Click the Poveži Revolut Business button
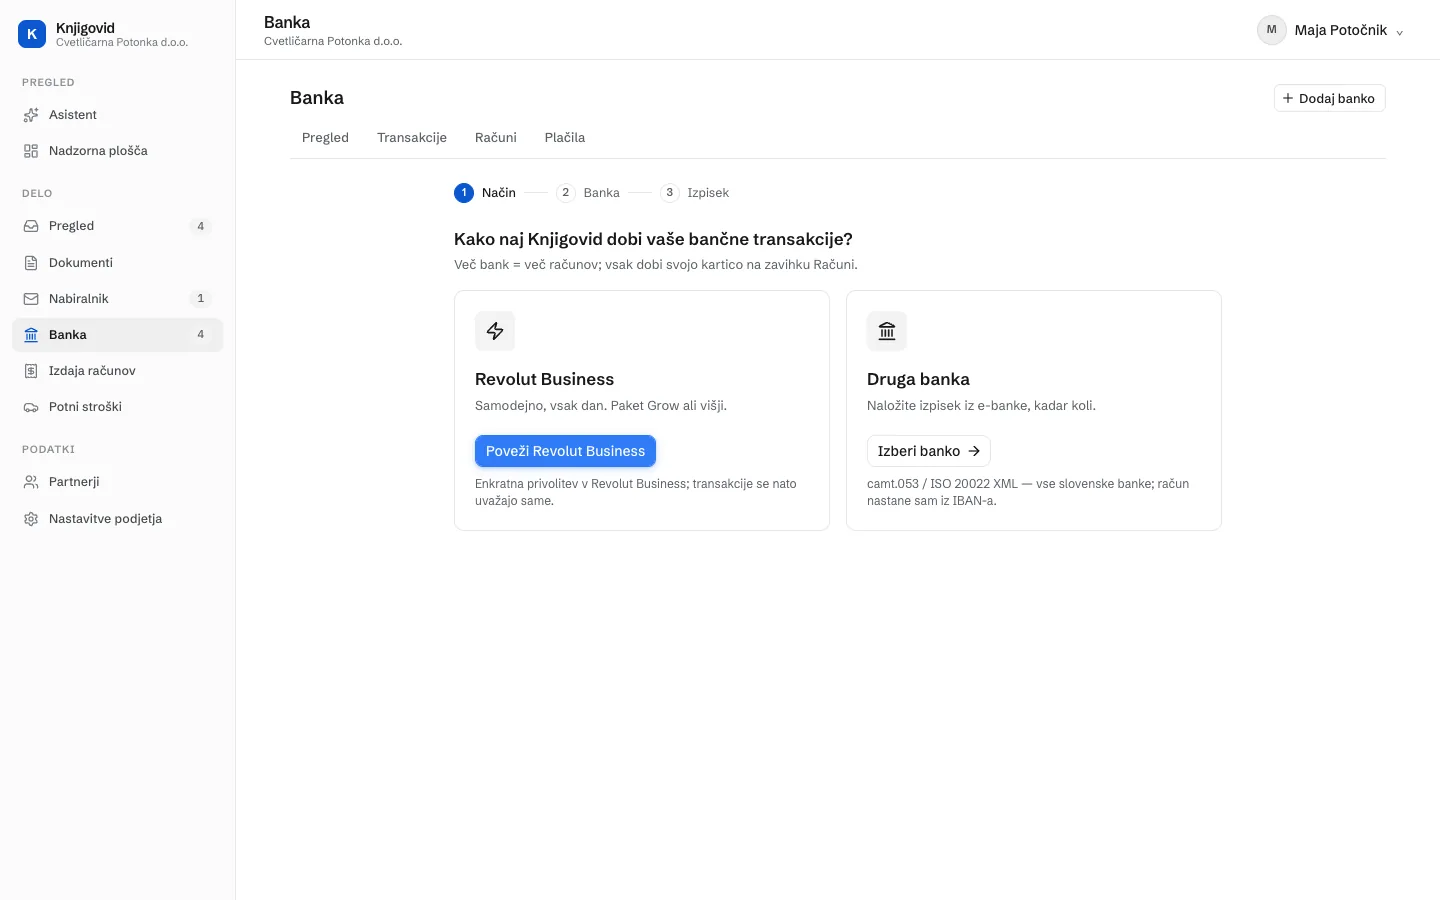 [565, 451]
